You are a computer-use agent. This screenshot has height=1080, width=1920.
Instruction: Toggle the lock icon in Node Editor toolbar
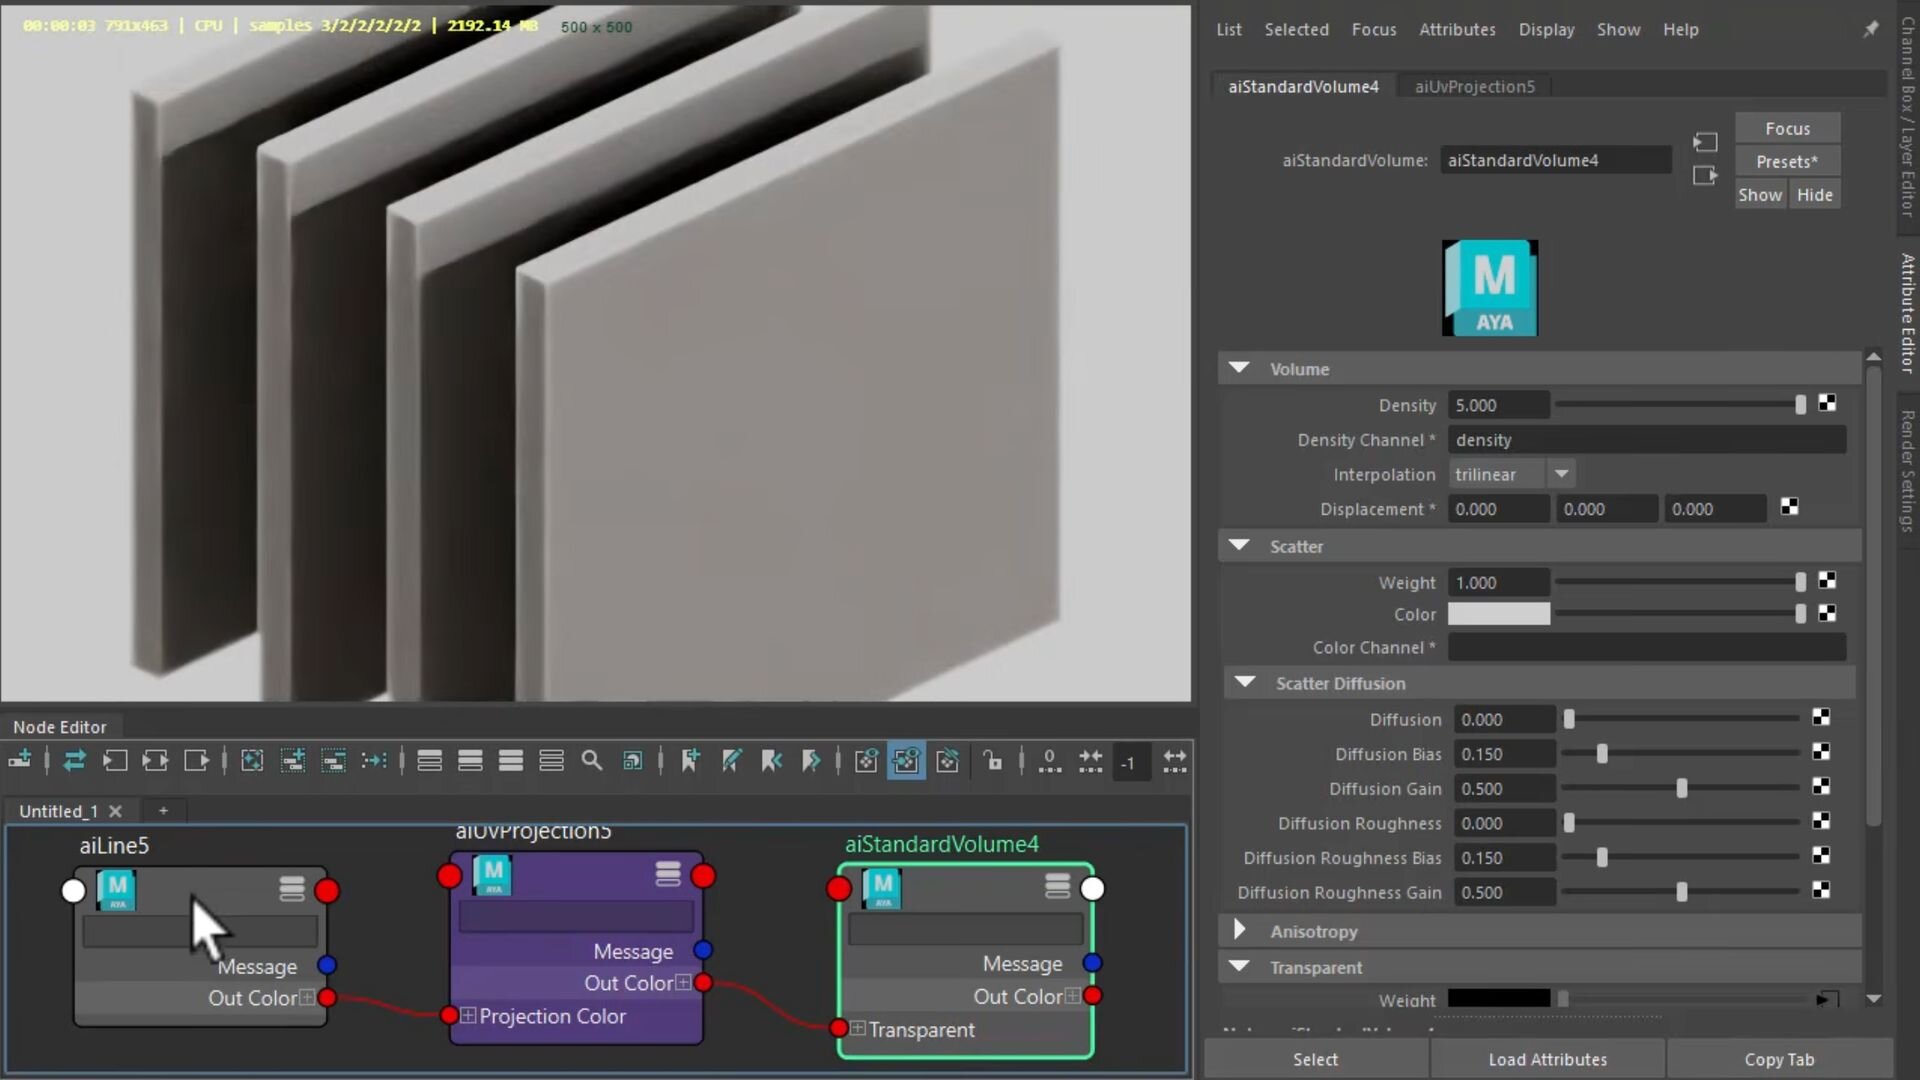pyautogui.click(x=992, y=761)
